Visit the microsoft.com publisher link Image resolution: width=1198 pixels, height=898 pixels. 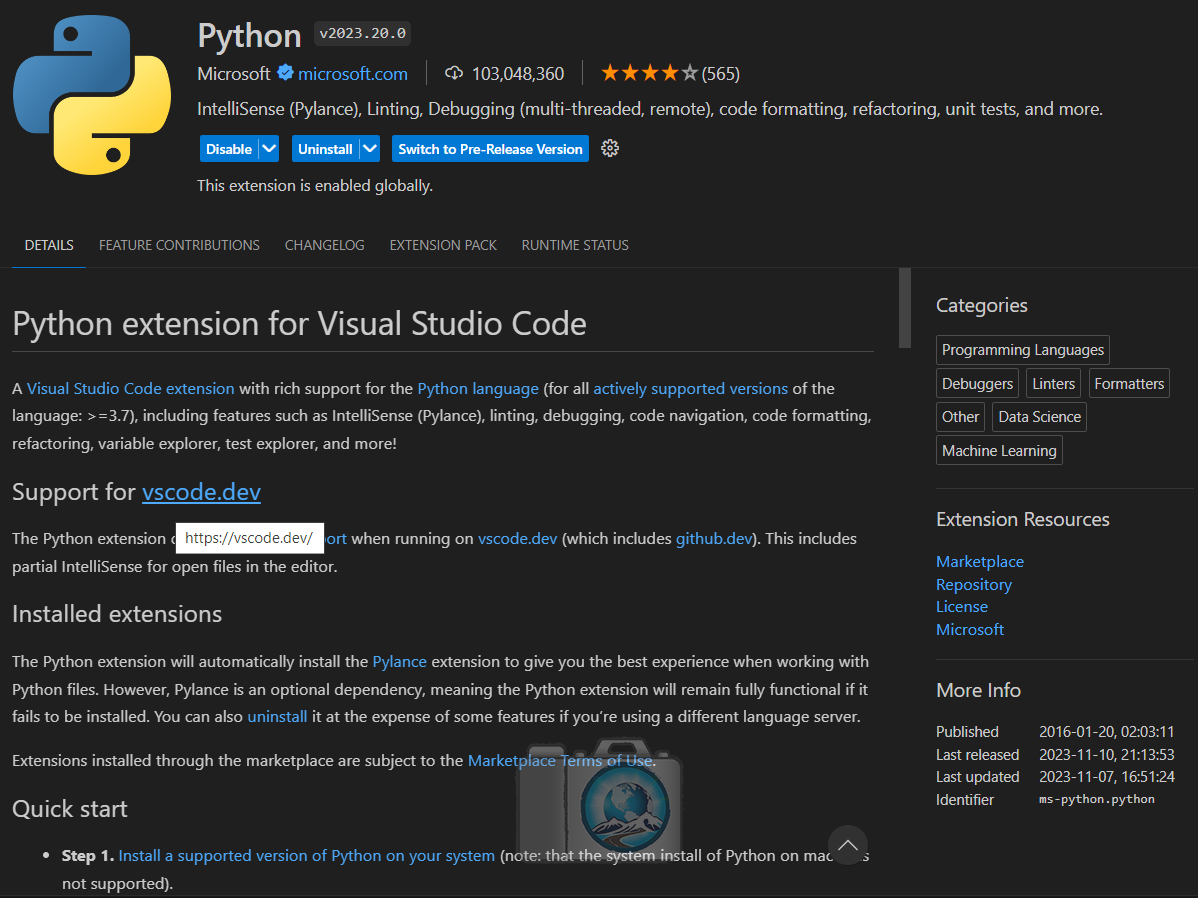(355, 73)
